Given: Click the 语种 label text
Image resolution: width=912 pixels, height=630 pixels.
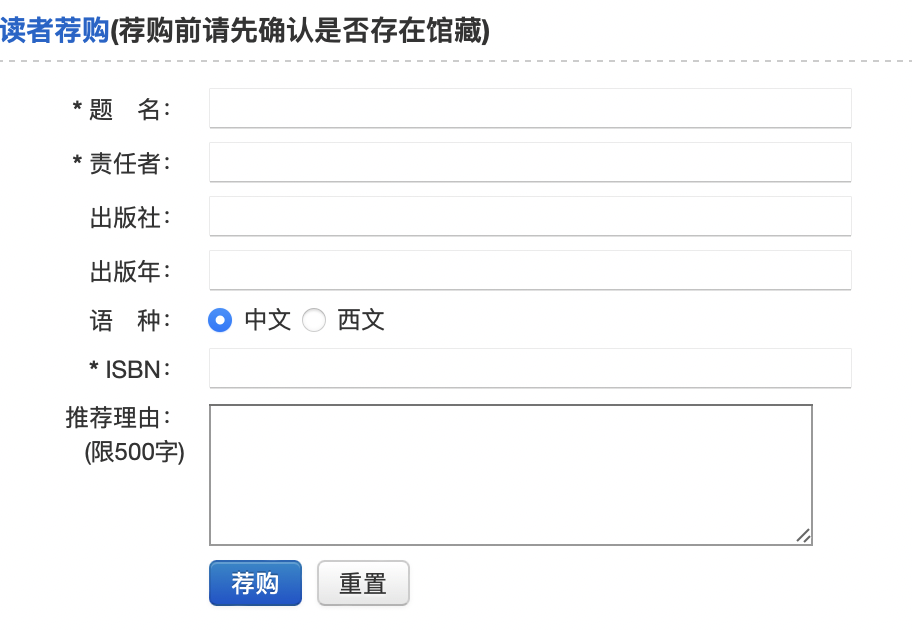Looking at the screenshot, I should (130, 321).
